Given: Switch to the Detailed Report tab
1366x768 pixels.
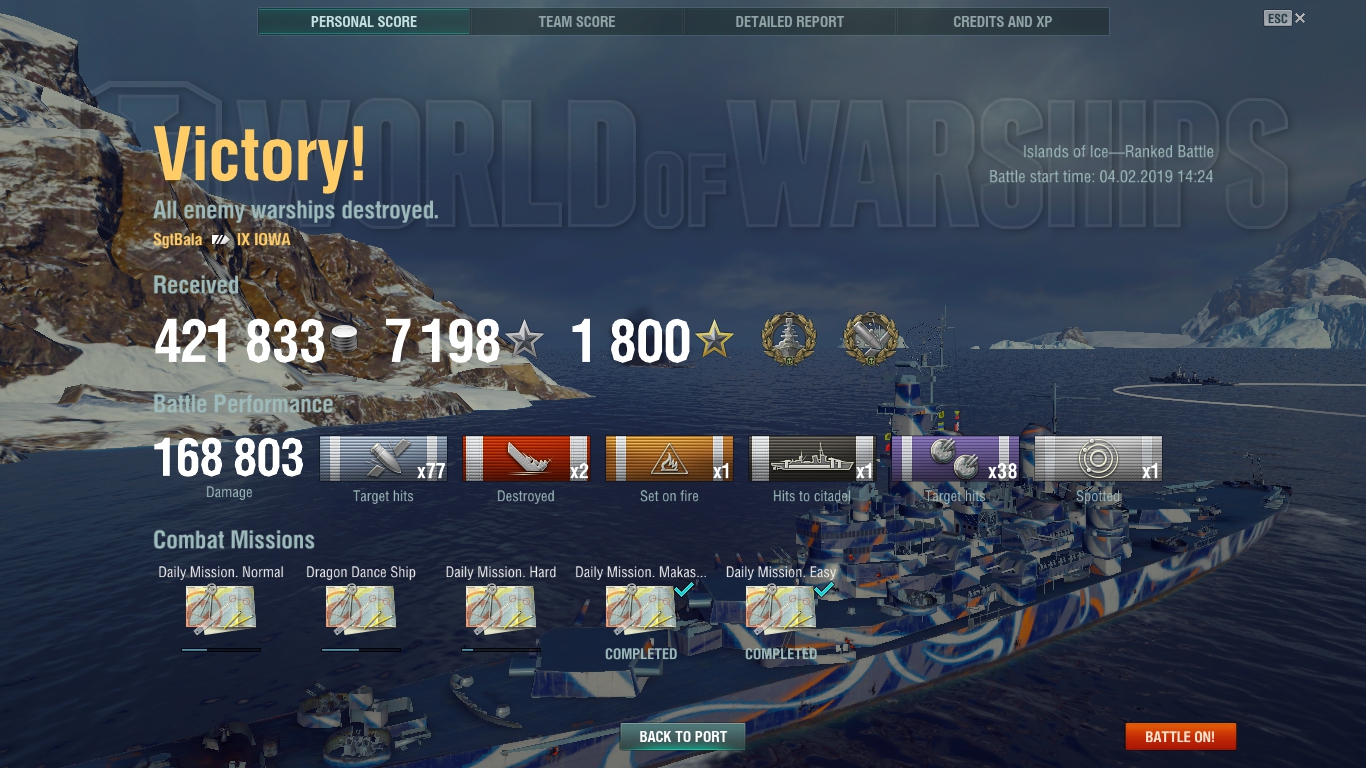Looking at the screenshot, I should 789,21.
